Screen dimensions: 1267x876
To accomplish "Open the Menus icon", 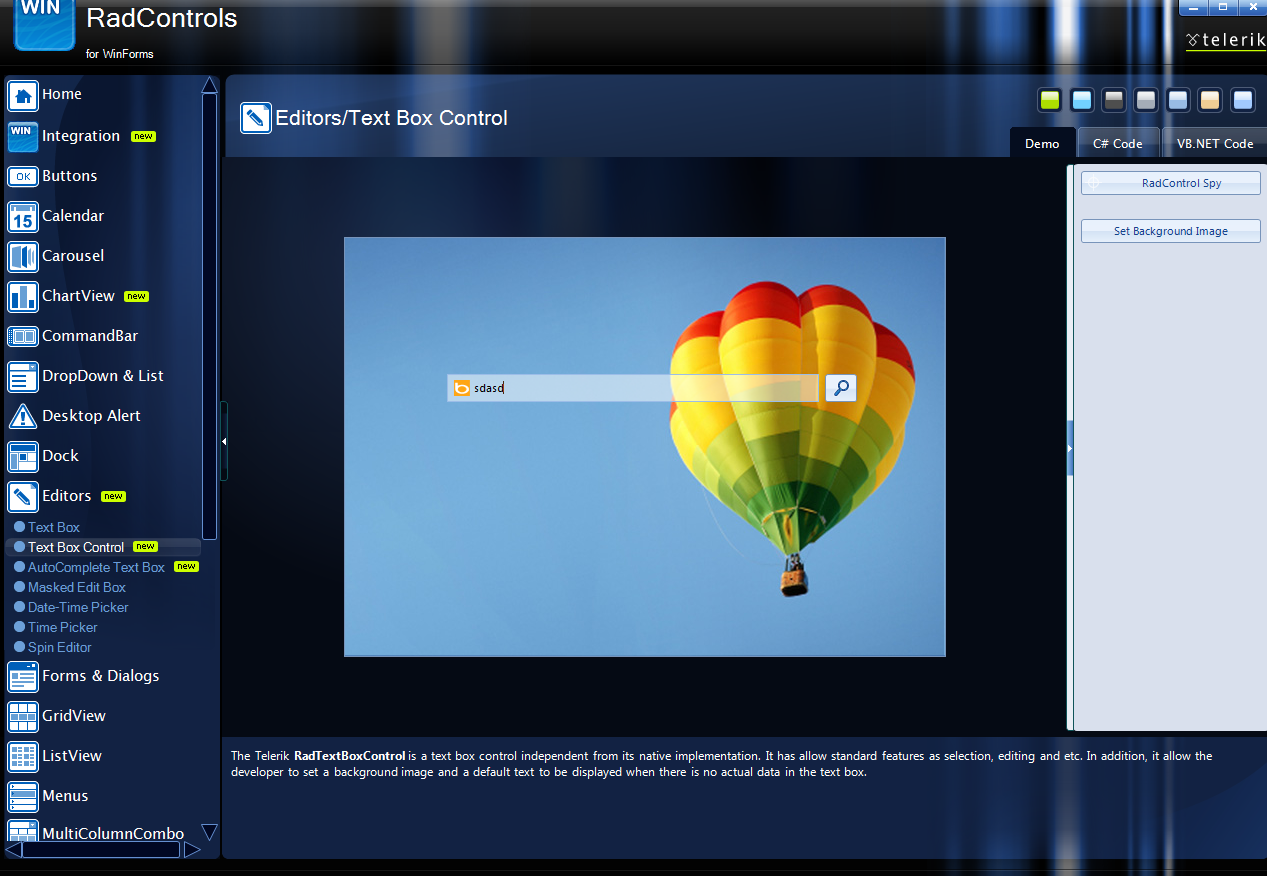I will [x=23, y=796].
